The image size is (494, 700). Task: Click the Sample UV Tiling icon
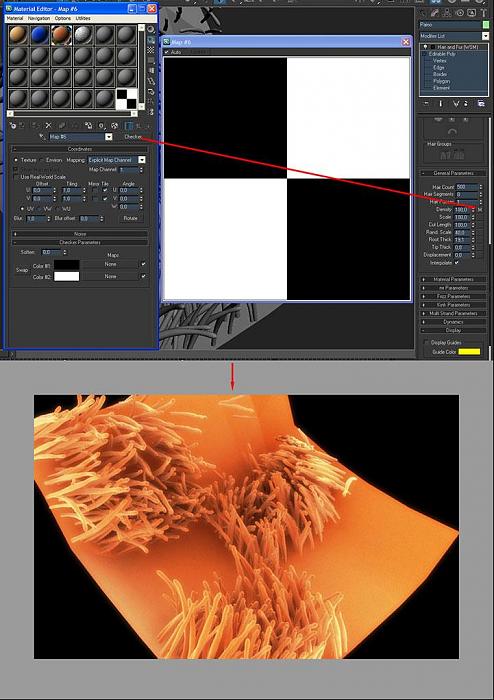151,60
